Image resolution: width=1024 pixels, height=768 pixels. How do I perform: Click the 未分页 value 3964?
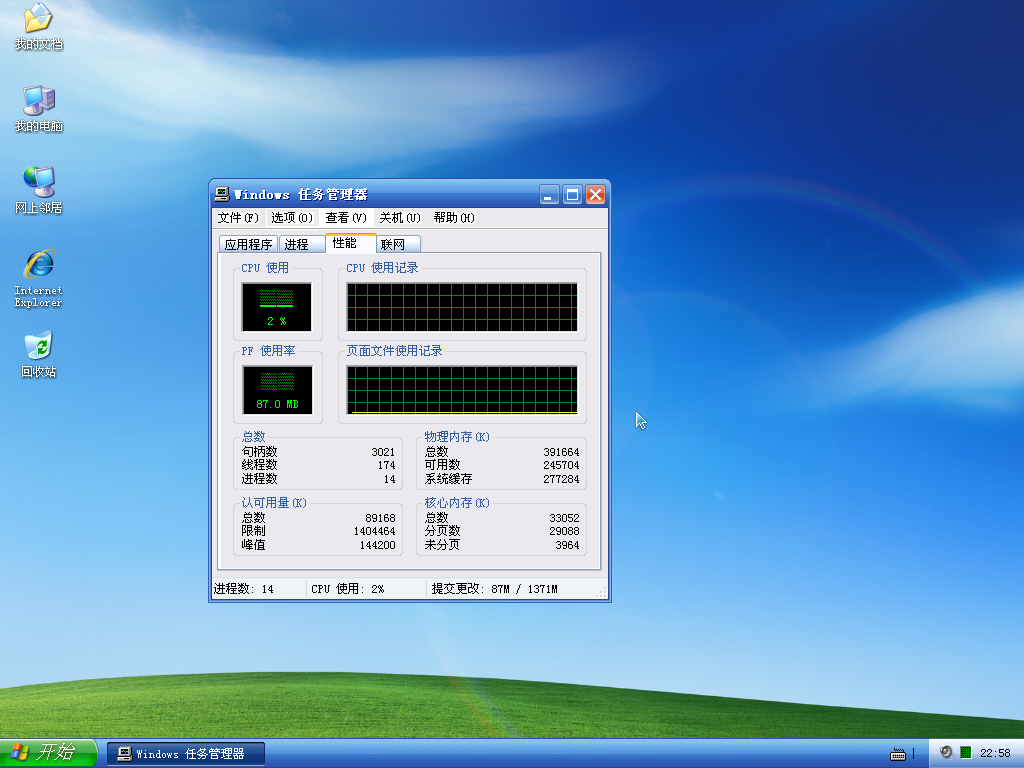[x=568, y=545]
